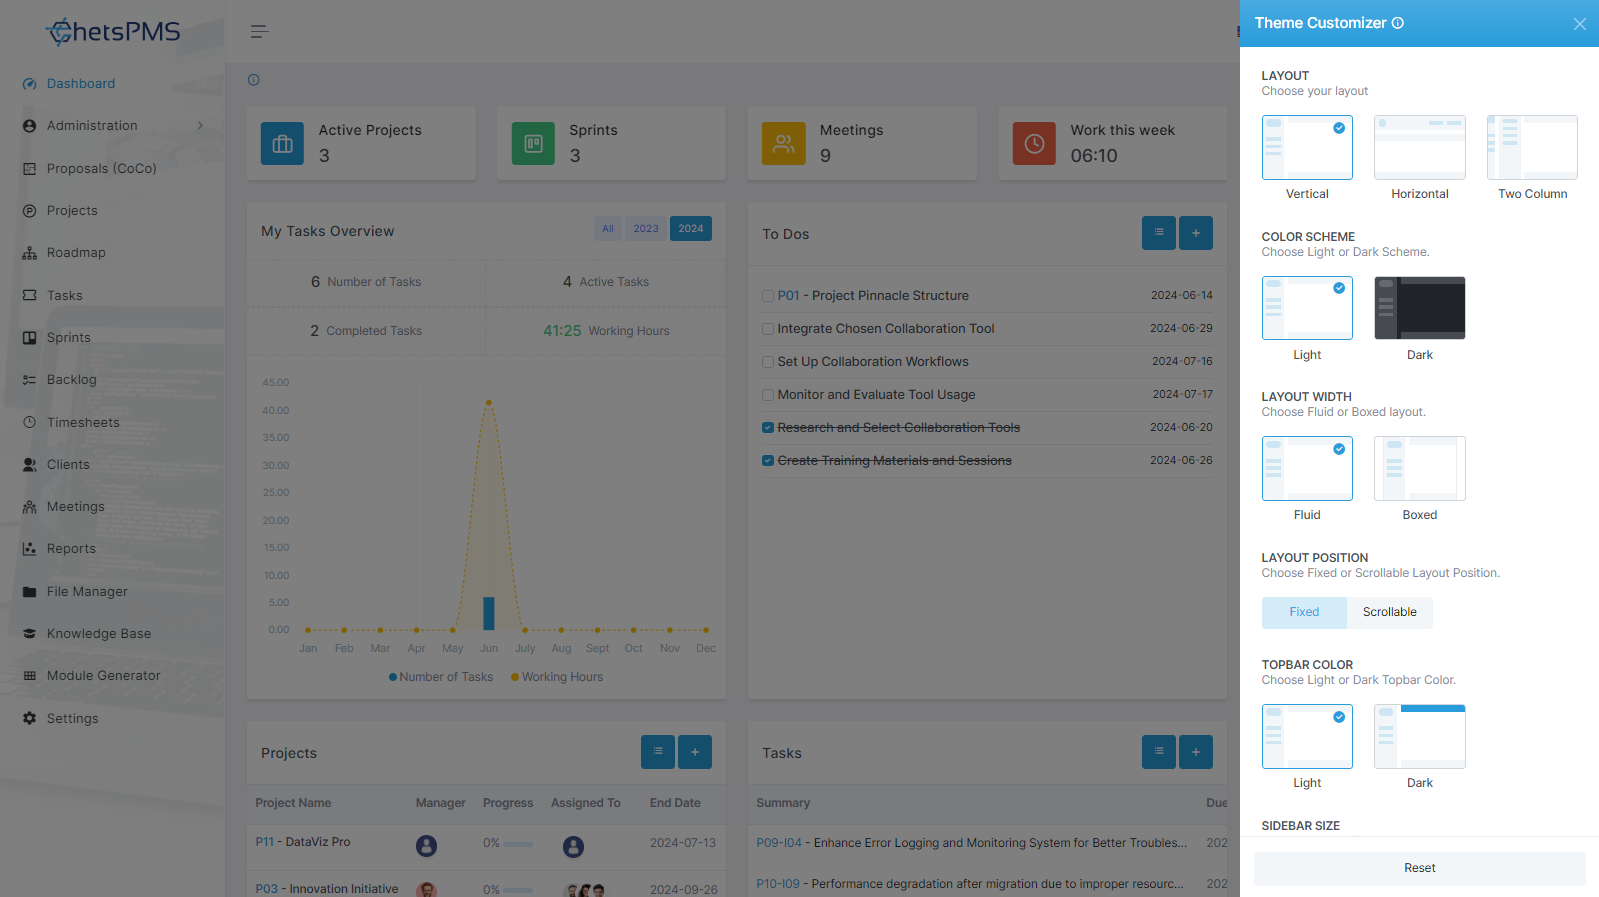Image resolution: width=1599 pixels, height=897 pixels.
Task: Click the Work this week clock icon
Action: [x=1034, y=144]
